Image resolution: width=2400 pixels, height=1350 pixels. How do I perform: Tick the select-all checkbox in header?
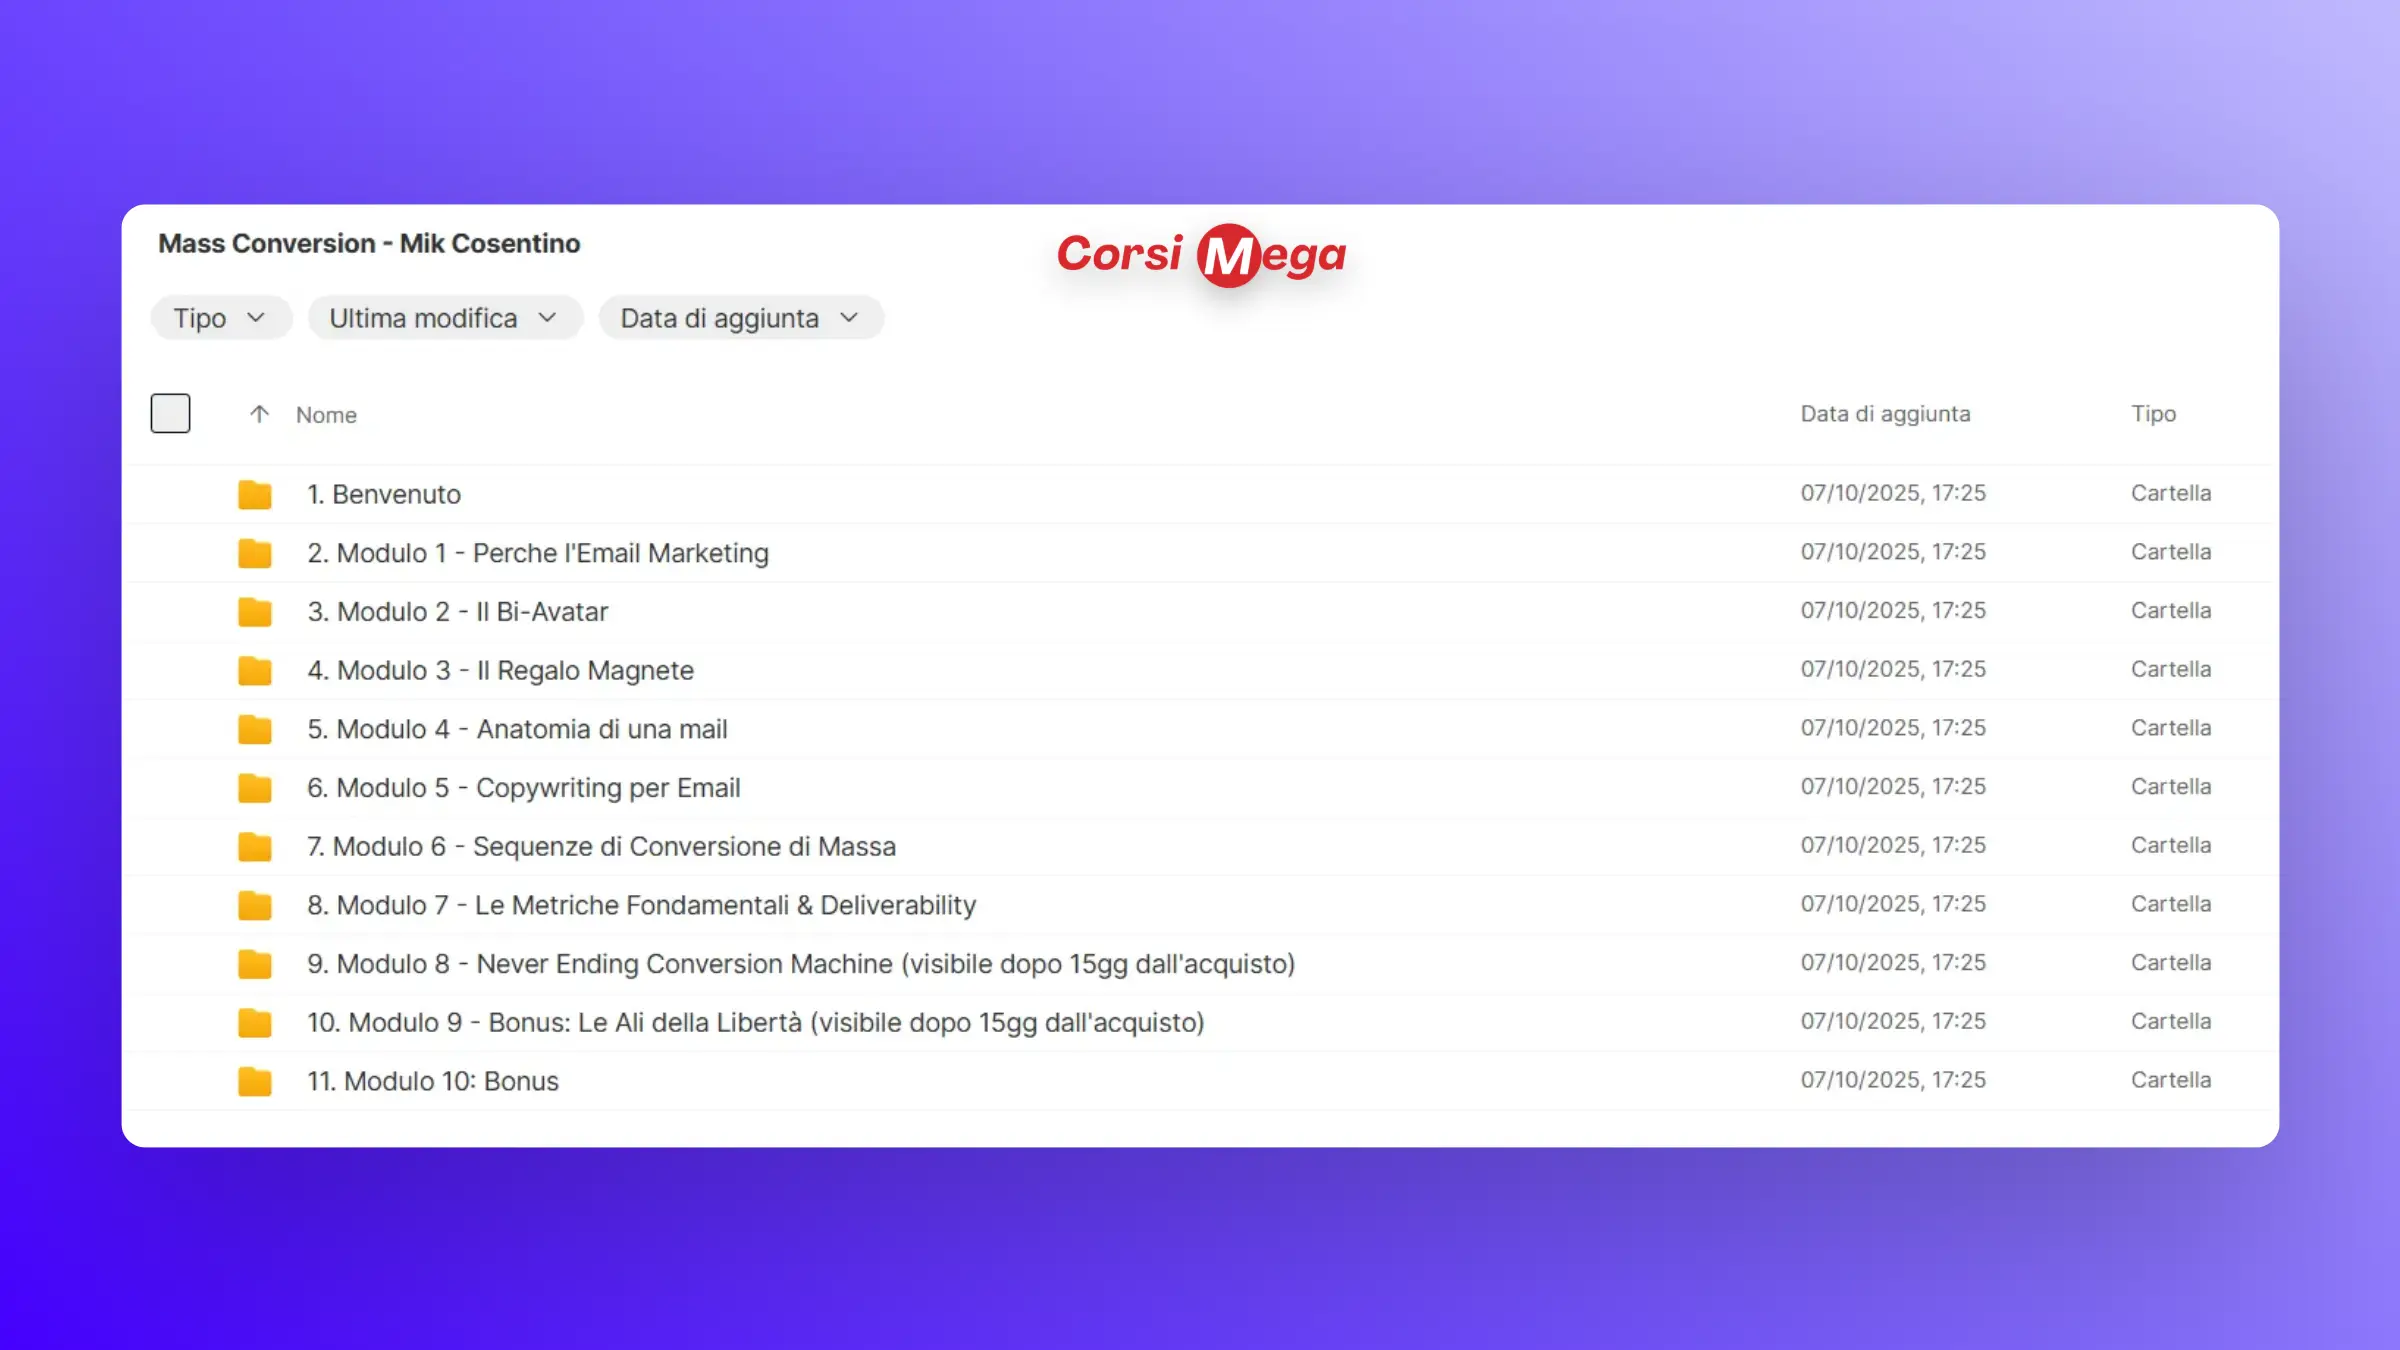click(170, 413)
